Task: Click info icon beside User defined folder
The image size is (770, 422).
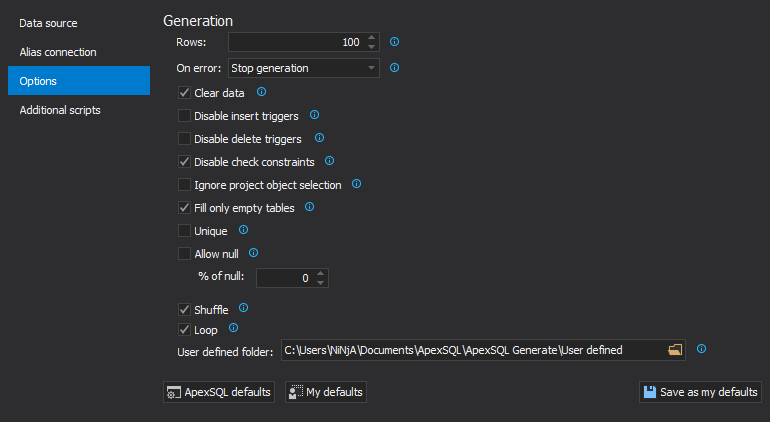Action: [702, 349]
